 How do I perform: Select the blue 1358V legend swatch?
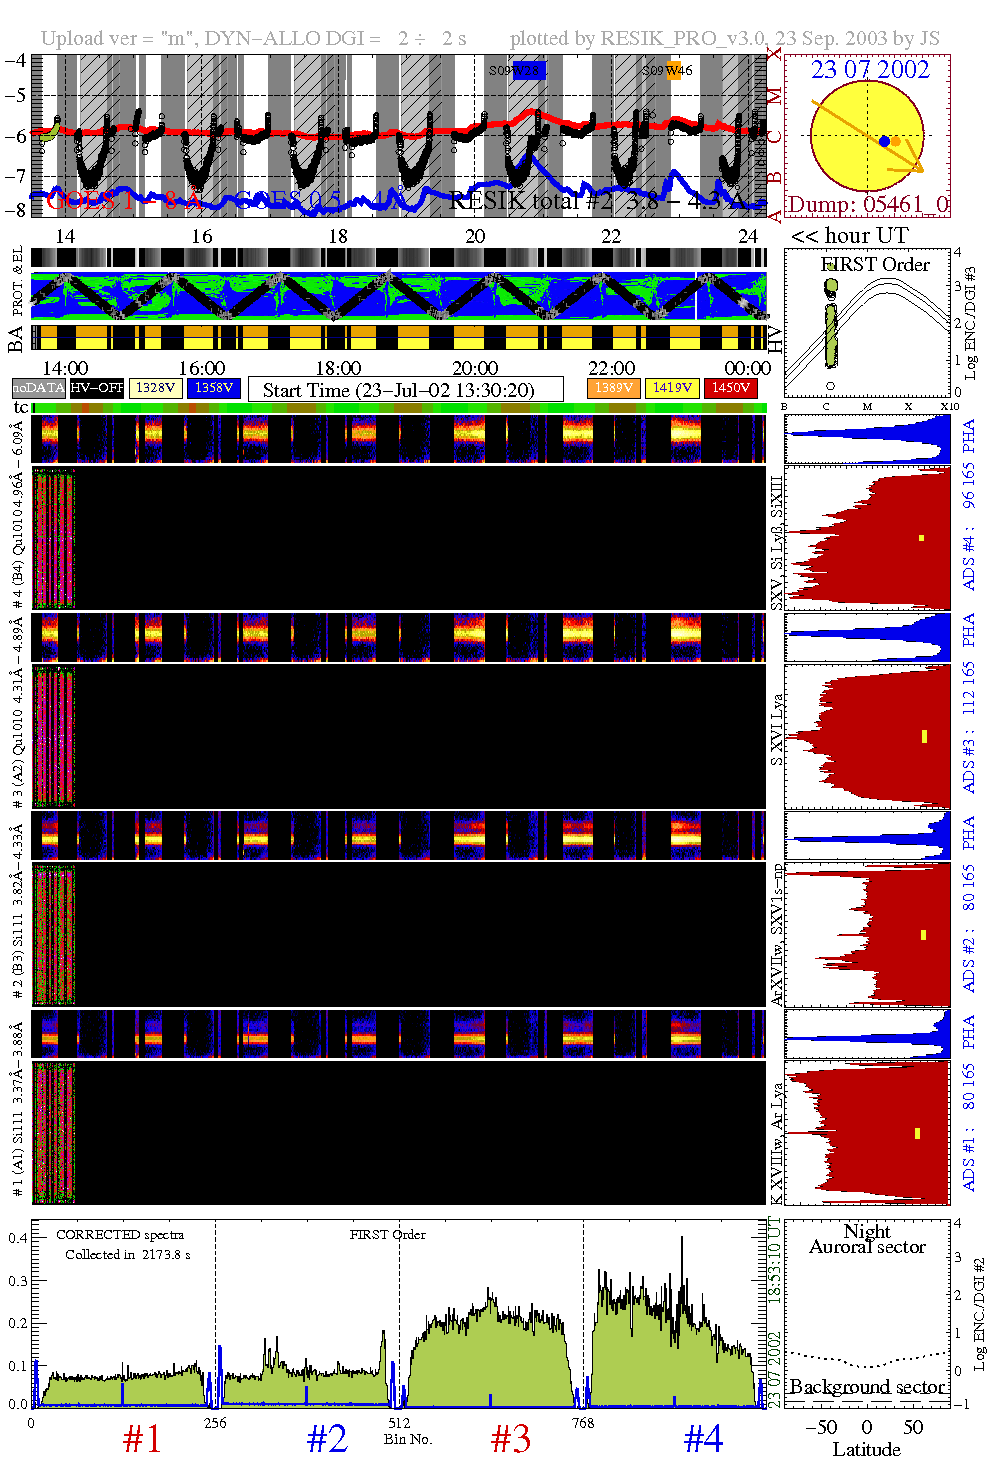pyautogui.click(x=214, y=388)
